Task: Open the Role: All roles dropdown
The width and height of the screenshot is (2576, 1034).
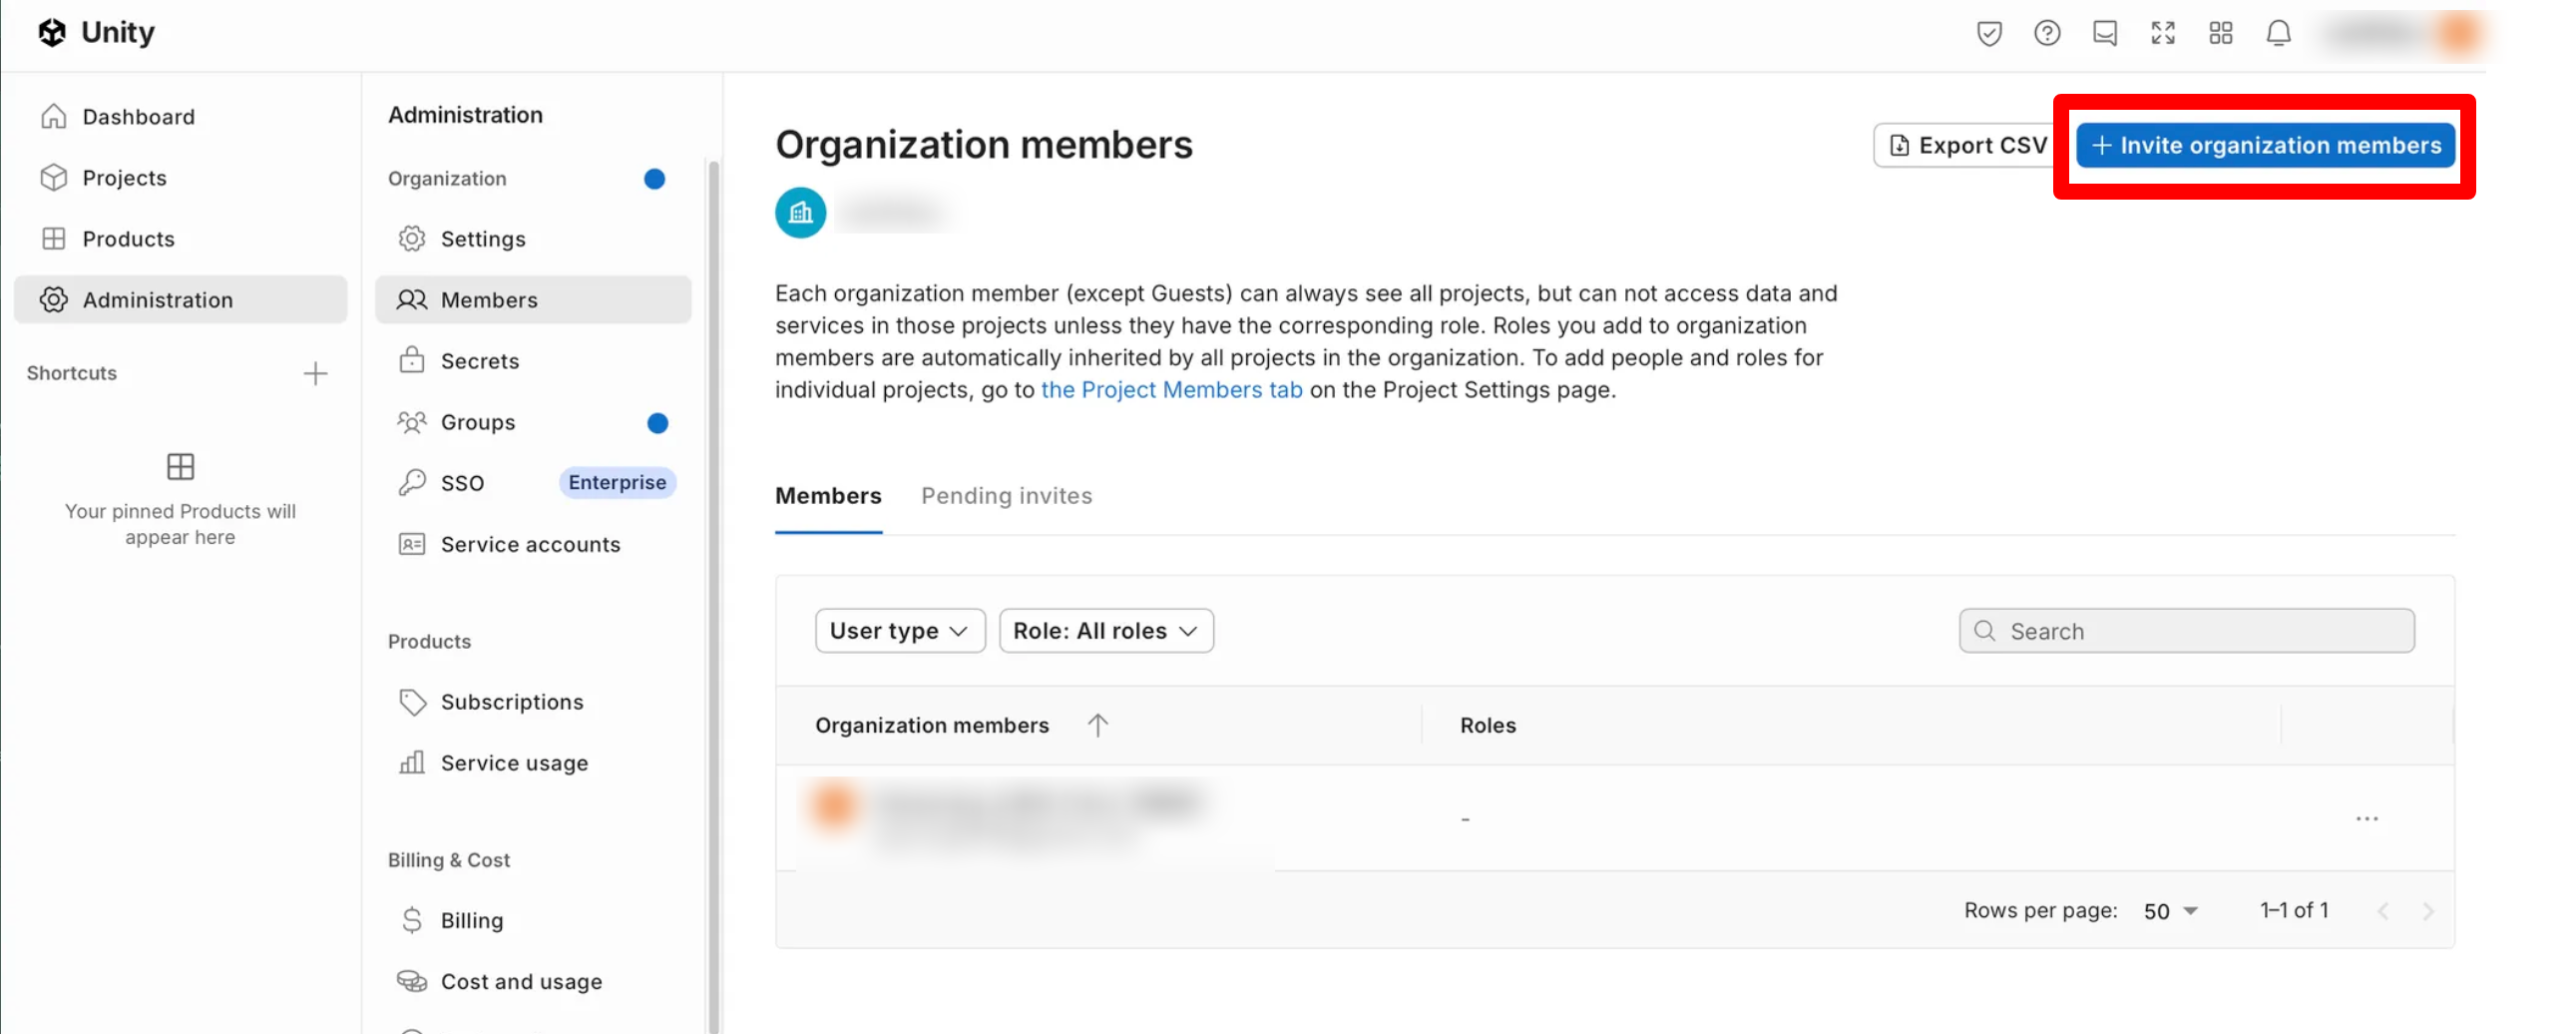Action: click(1105, 630)
